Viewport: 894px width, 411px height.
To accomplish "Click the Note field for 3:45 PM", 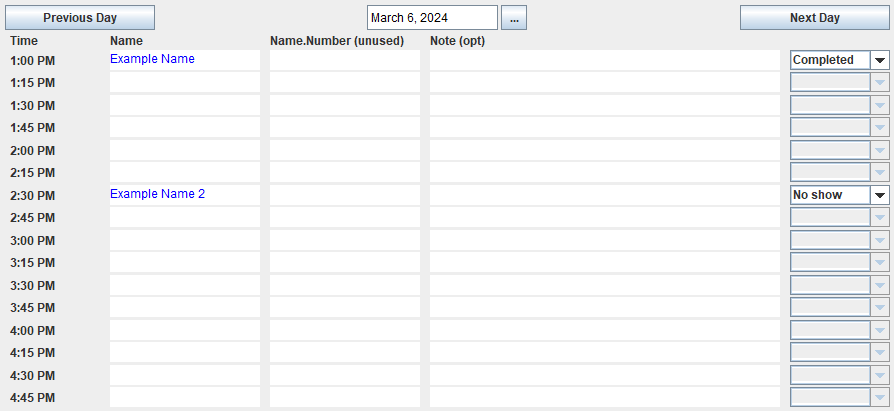I will 605,307.
